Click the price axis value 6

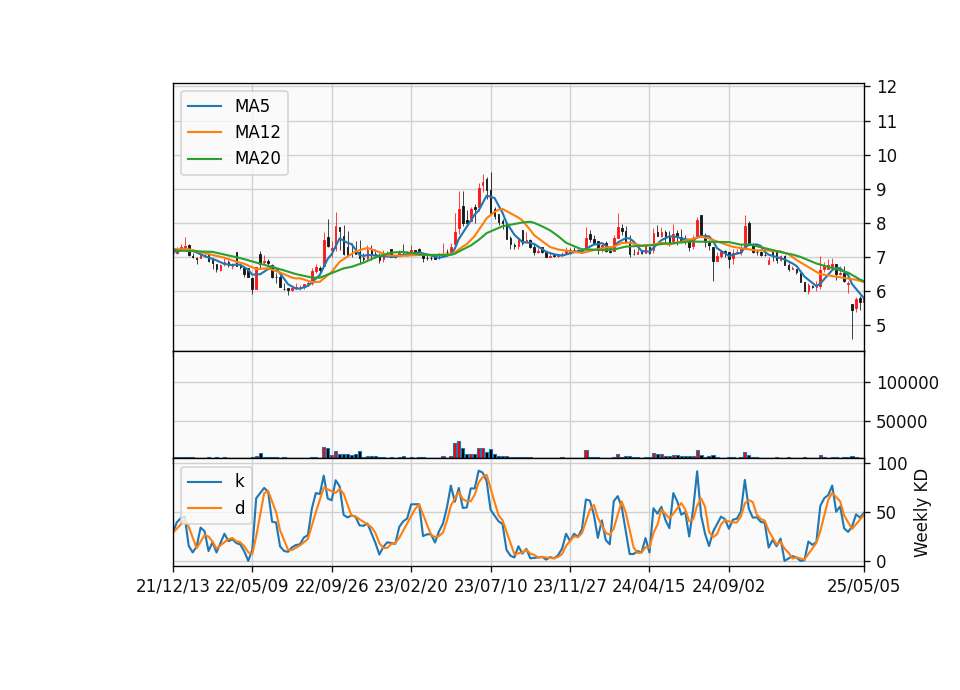(882, 292)
